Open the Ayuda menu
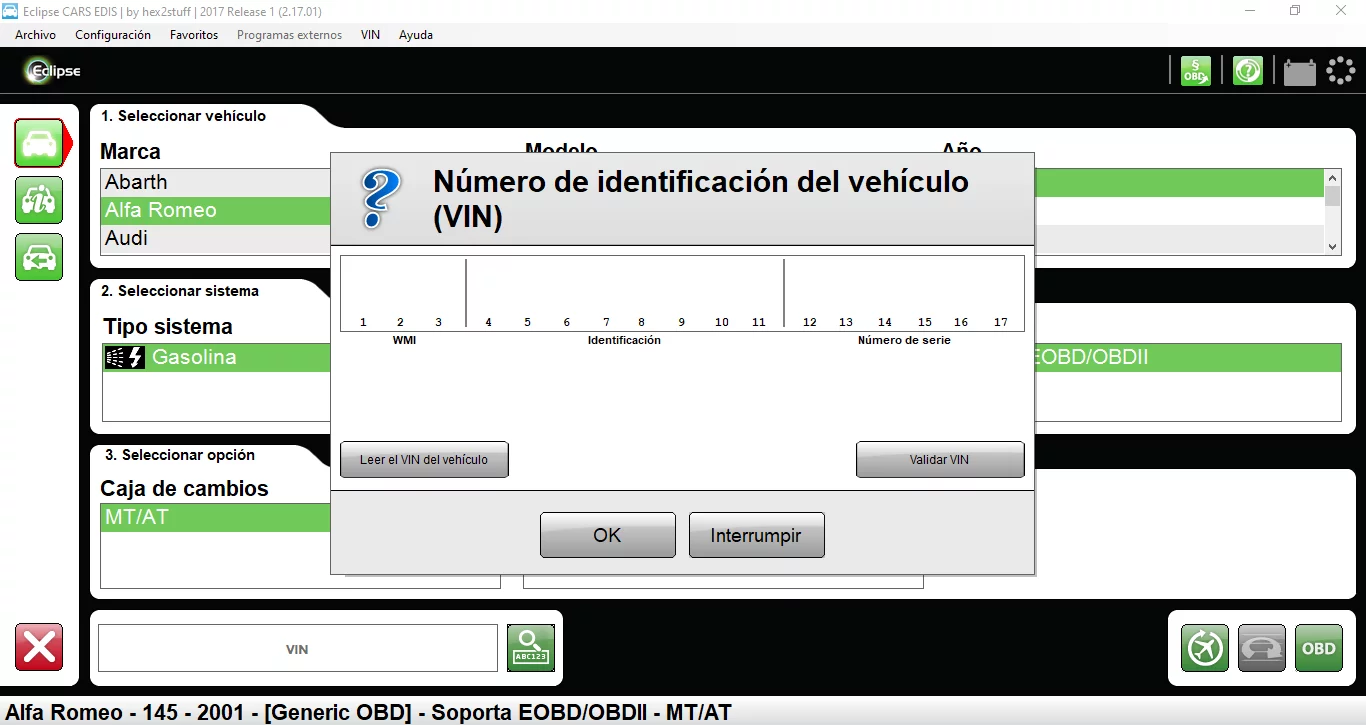The height and width of the screenshot is (725, 1366). click(415, 34)
